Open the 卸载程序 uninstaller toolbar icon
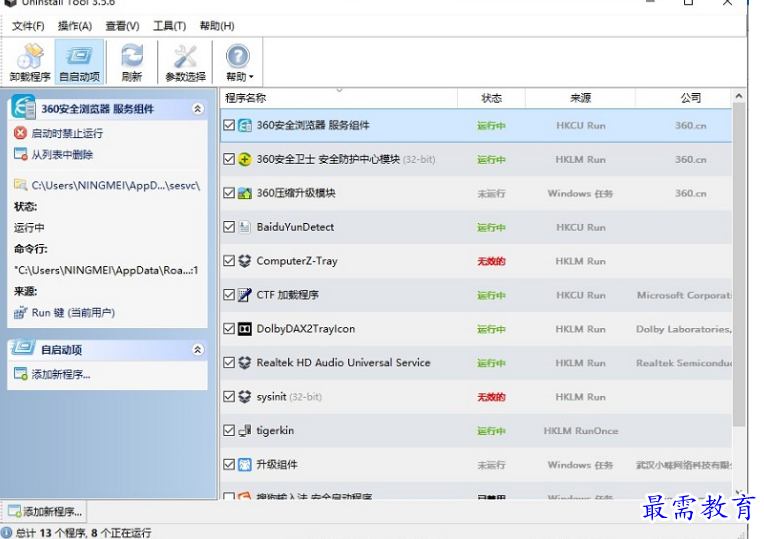The image size is (764, 539). (30, 62)
